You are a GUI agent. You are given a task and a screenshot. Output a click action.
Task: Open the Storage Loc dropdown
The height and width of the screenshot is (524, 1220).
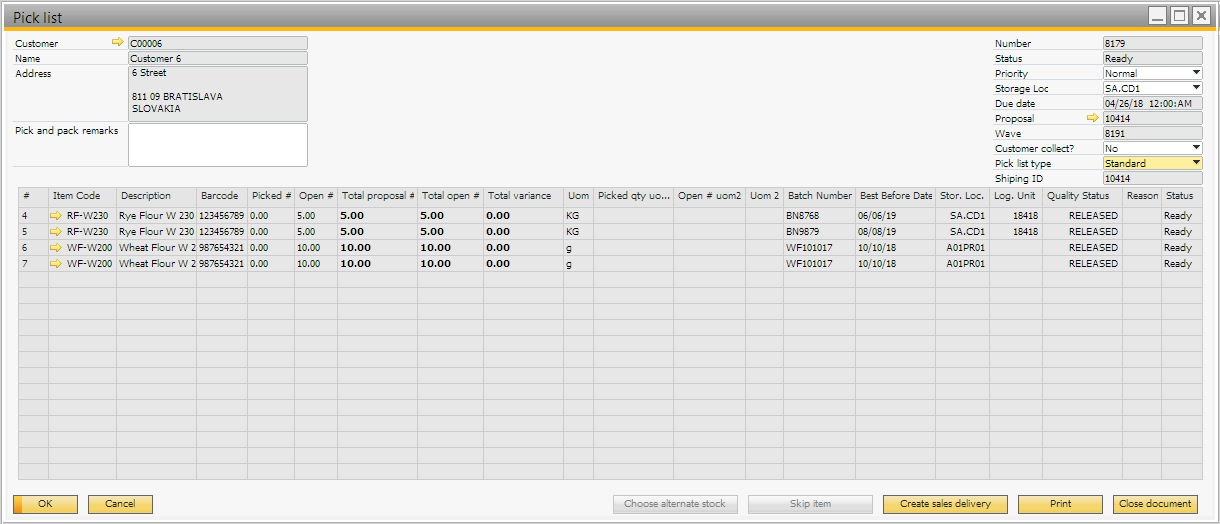coord(1196,88)
